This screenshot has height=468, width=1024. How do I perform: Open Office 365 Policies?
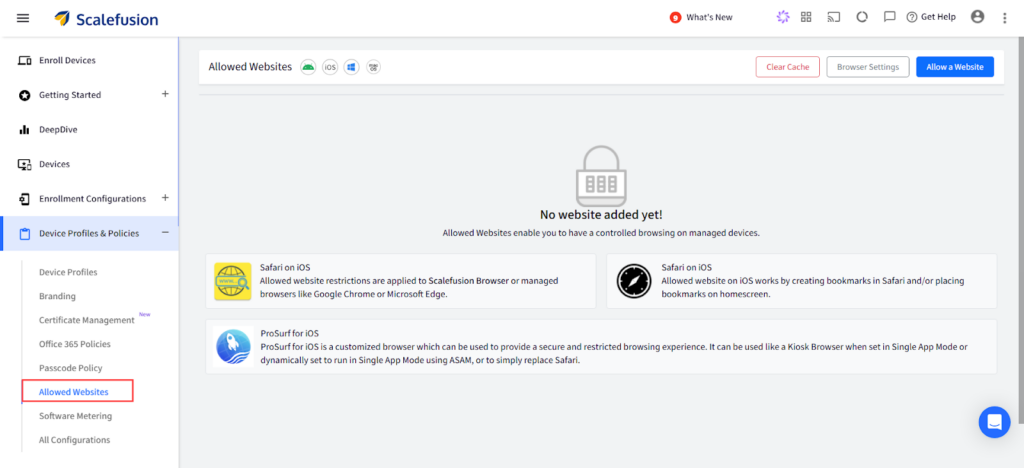[x=74, y=344]
